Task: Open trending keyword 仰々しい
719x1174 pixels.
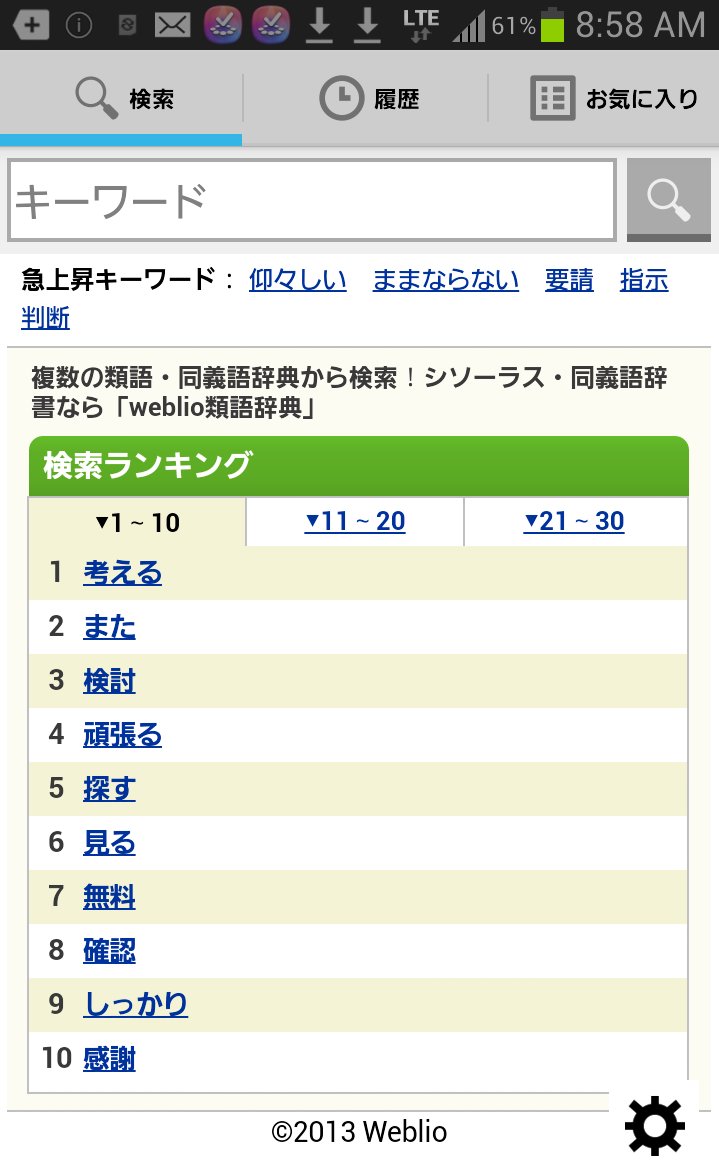Action: [298, 280]
